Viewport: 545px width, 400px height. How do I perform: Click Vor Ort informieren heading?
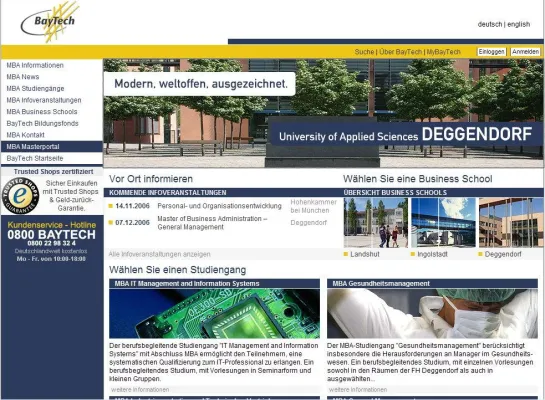pos(151,179)
